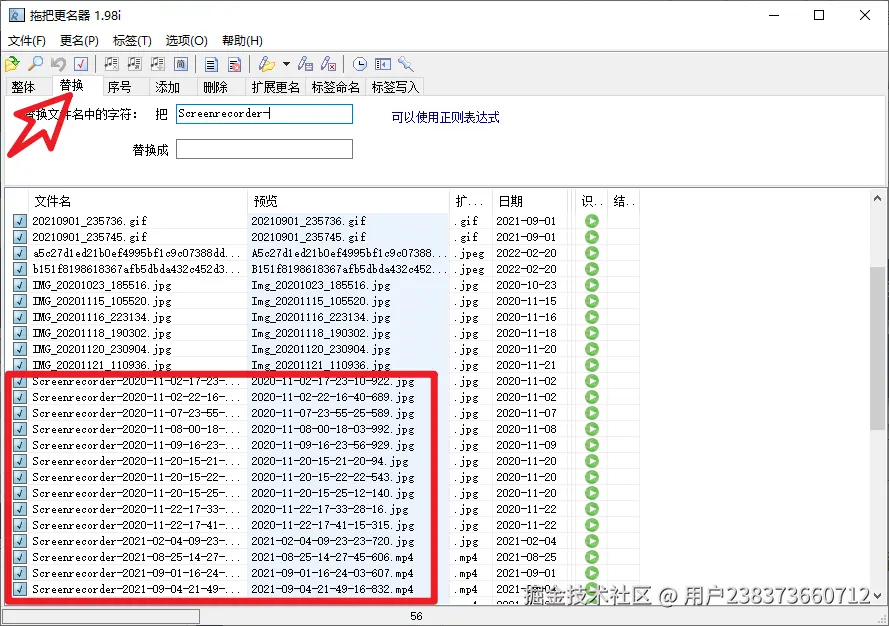The image size is (889, 626).
Task: Switch to the 扩展更名 tab
Action: 276,87
